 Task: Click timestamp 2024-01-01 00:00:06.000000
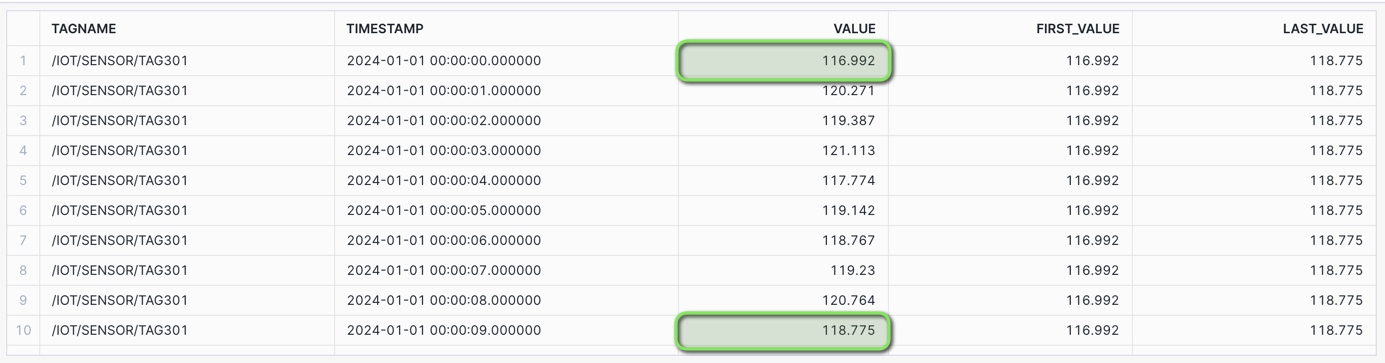pyautogui.click(x=444, y=241)
